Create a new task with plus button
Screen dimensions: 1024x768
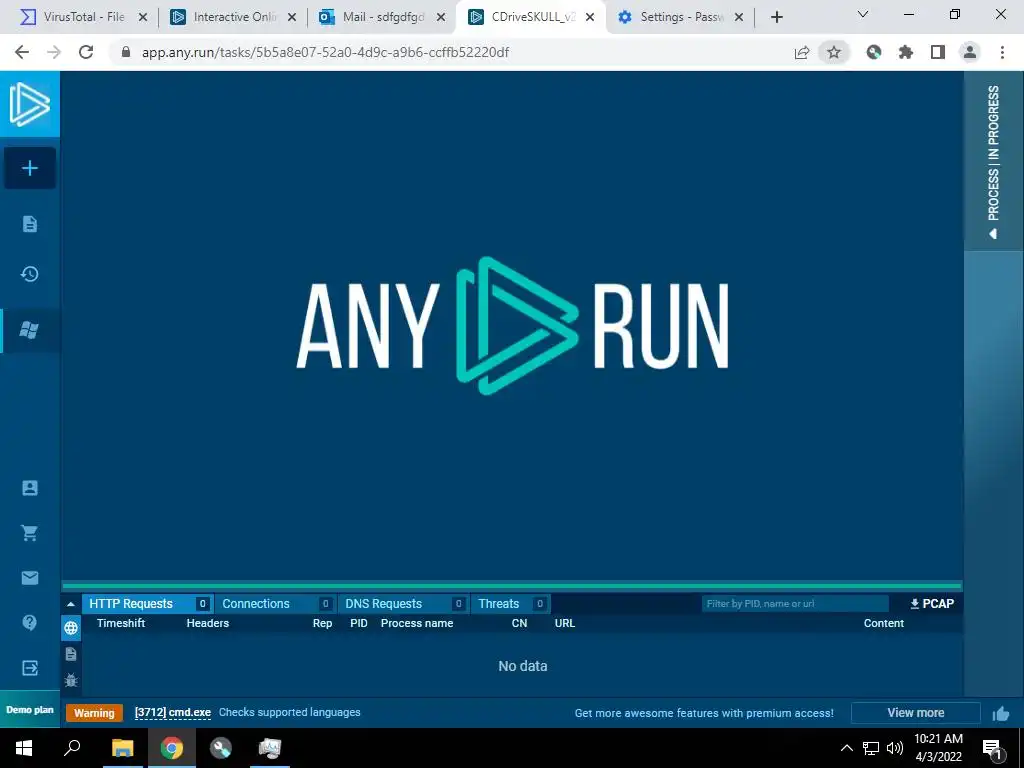(x=29, y=168)
